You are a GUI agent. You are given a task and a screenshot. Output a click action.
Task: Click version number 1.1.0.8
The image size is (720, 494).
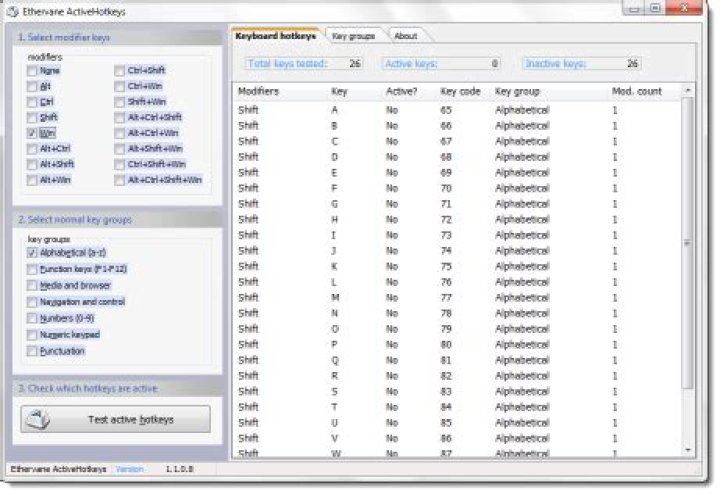coord(180,469)
